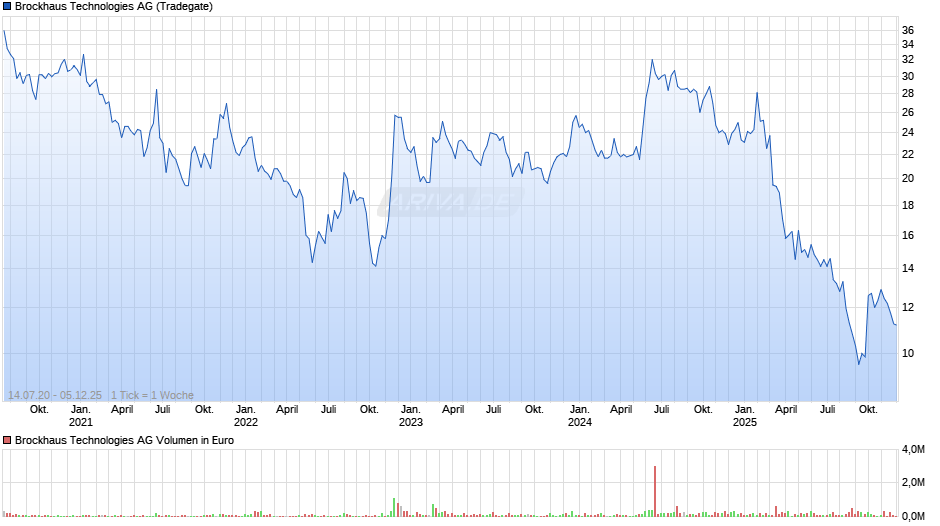Click the "2023" year label on time axis
The image size is (940, 526).
click(411, 422)
